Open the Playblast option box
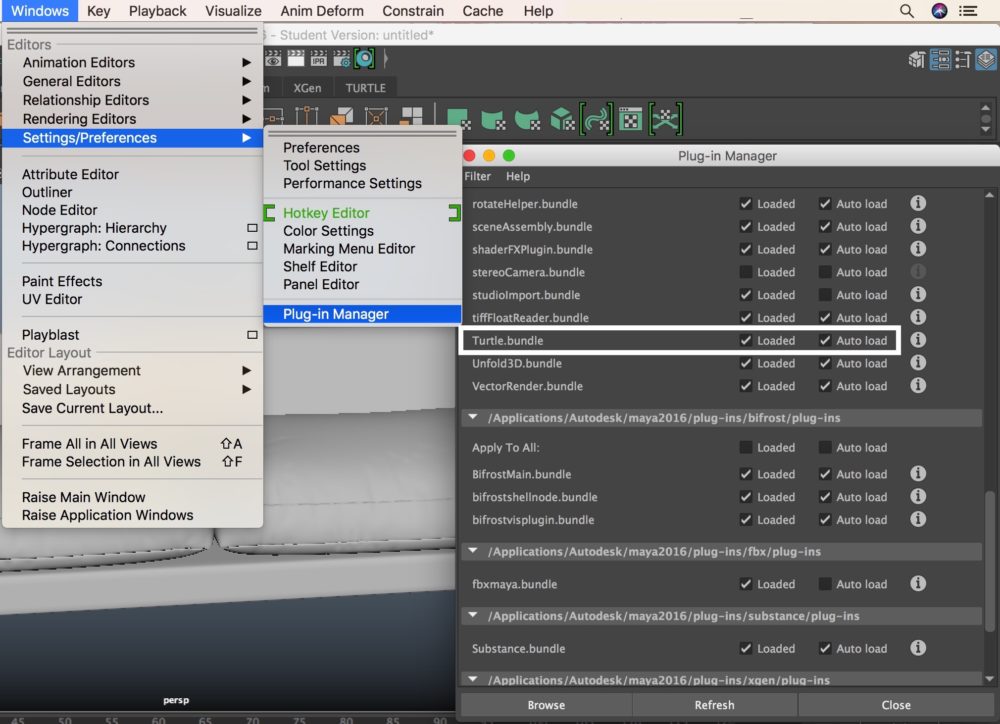The height and width of the screenshot is (724, 1000). click(x=253, y=335)
